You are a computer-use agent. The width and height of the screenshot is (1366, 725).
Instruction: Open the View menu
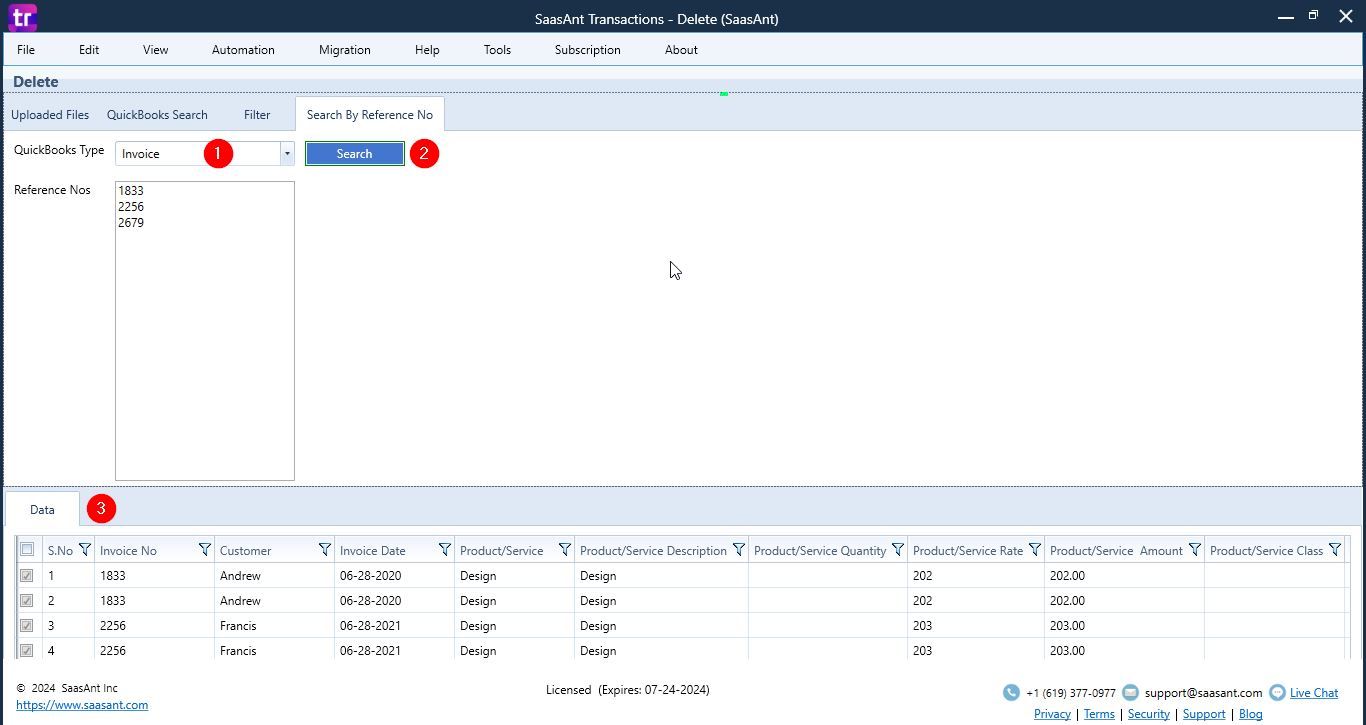[x=155, y=50]
